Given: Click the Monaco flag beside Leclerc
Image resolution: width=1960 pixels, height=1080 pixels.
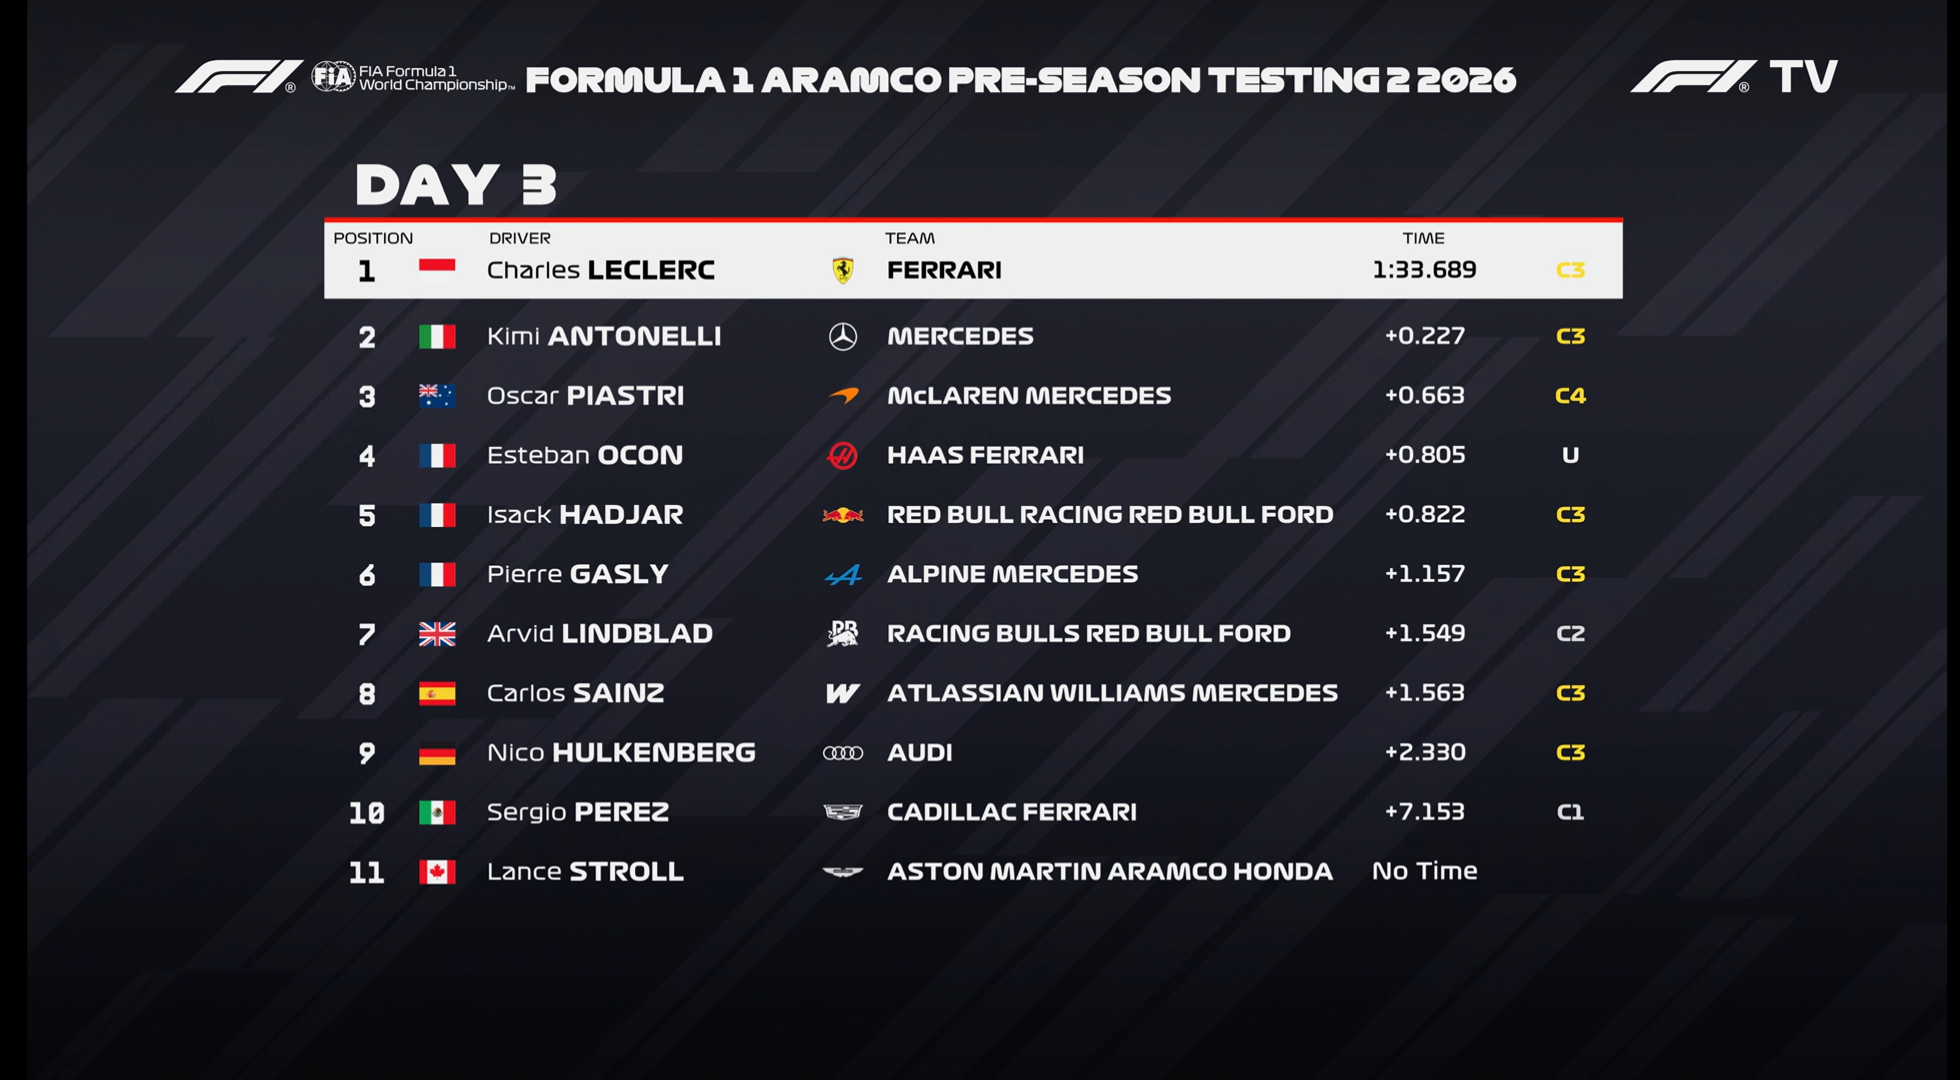Looking at the screenshot, I should 437,267.
